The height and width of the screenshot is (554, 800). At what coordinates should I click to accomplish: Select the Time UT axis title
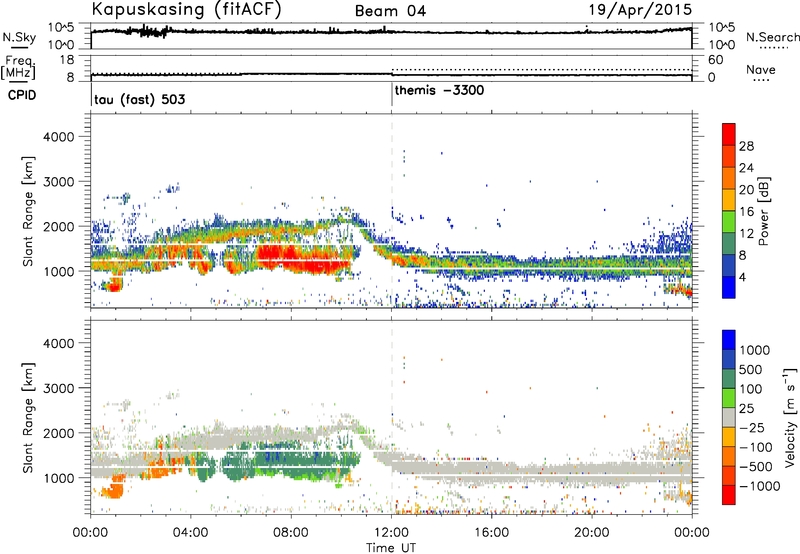click(x=391, y=548)
